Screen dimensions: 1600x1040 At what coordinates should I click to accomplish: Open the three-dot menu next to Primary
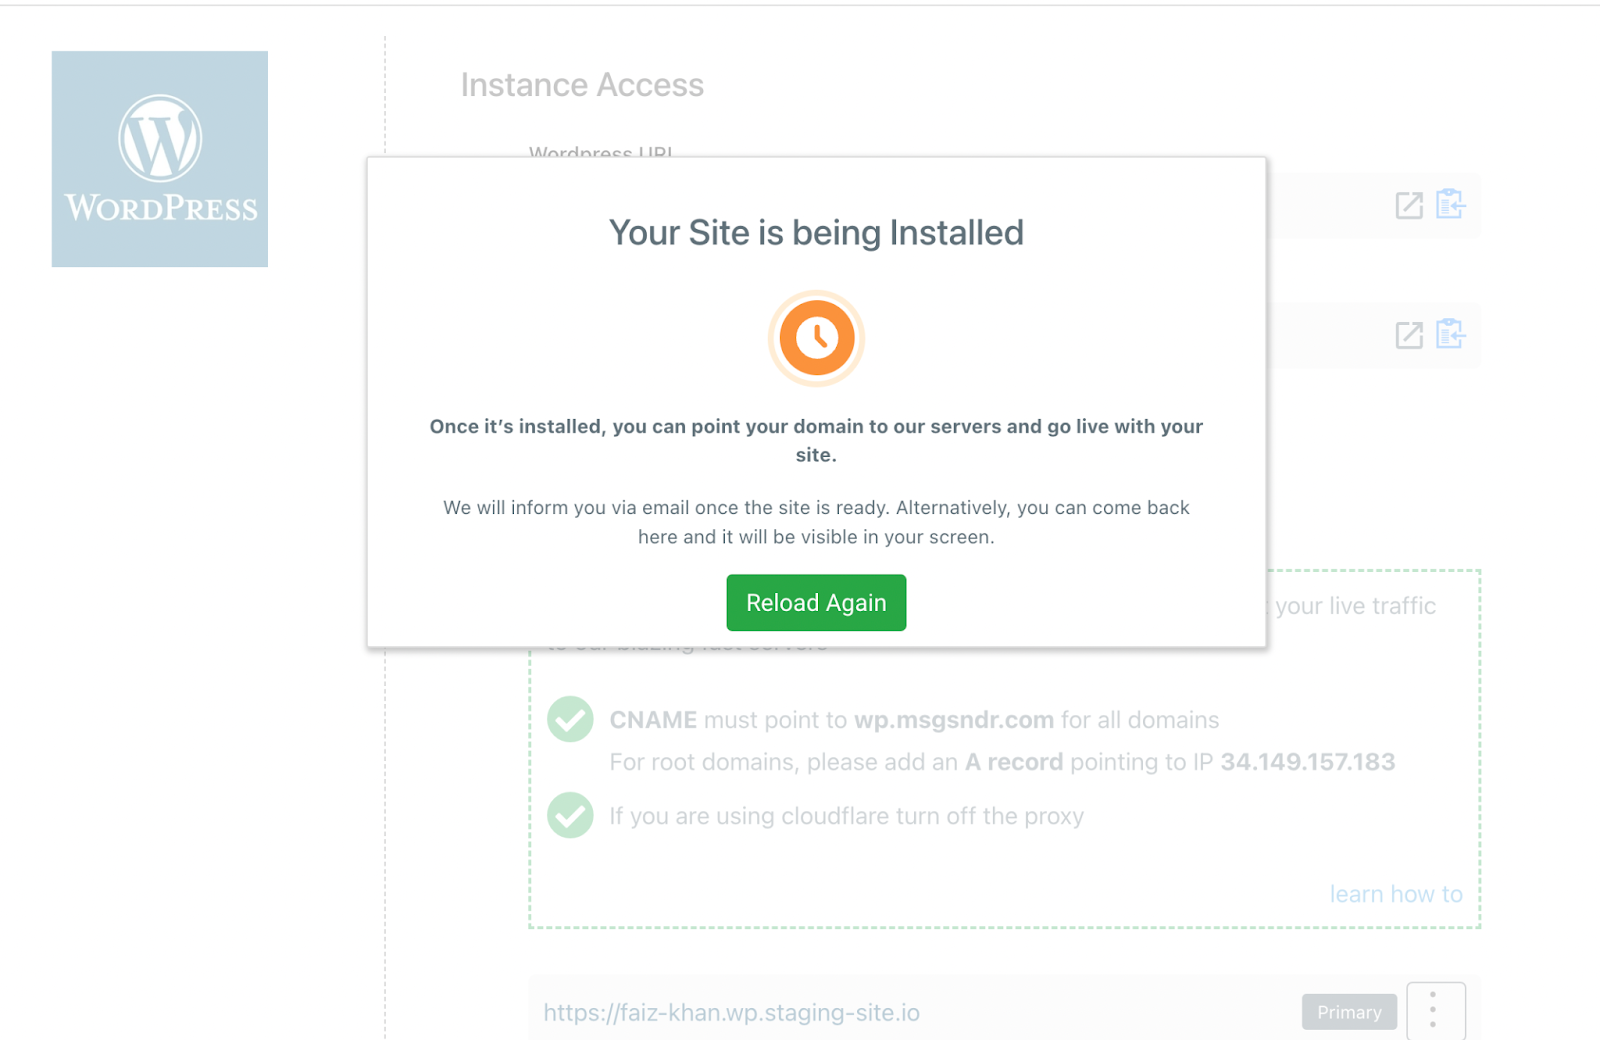click(1435, 1010)
